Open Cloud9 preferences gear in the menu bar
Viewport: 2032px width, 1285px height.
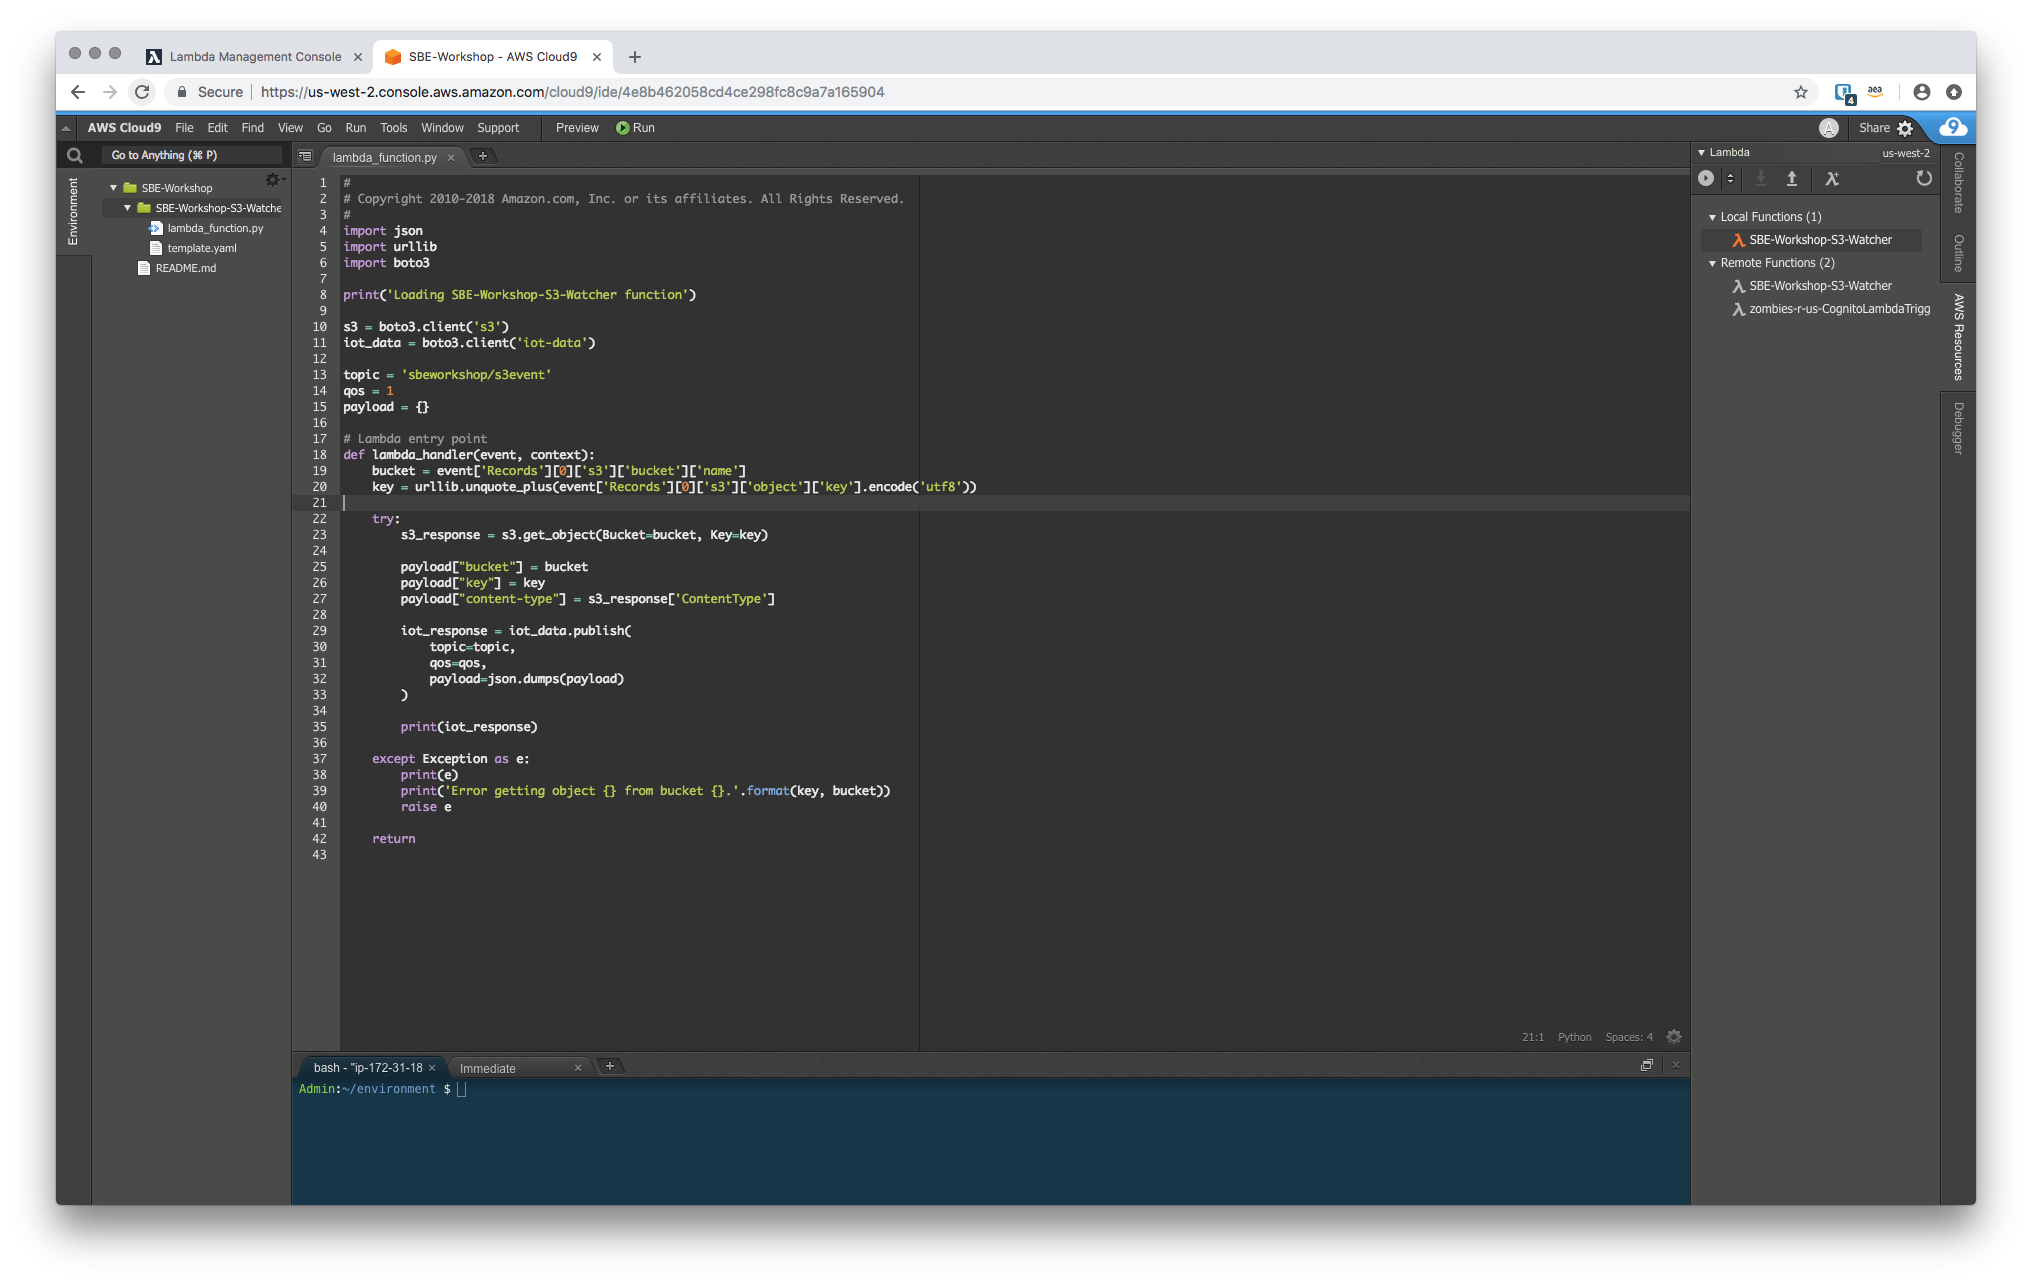[x=1905, y=128]
